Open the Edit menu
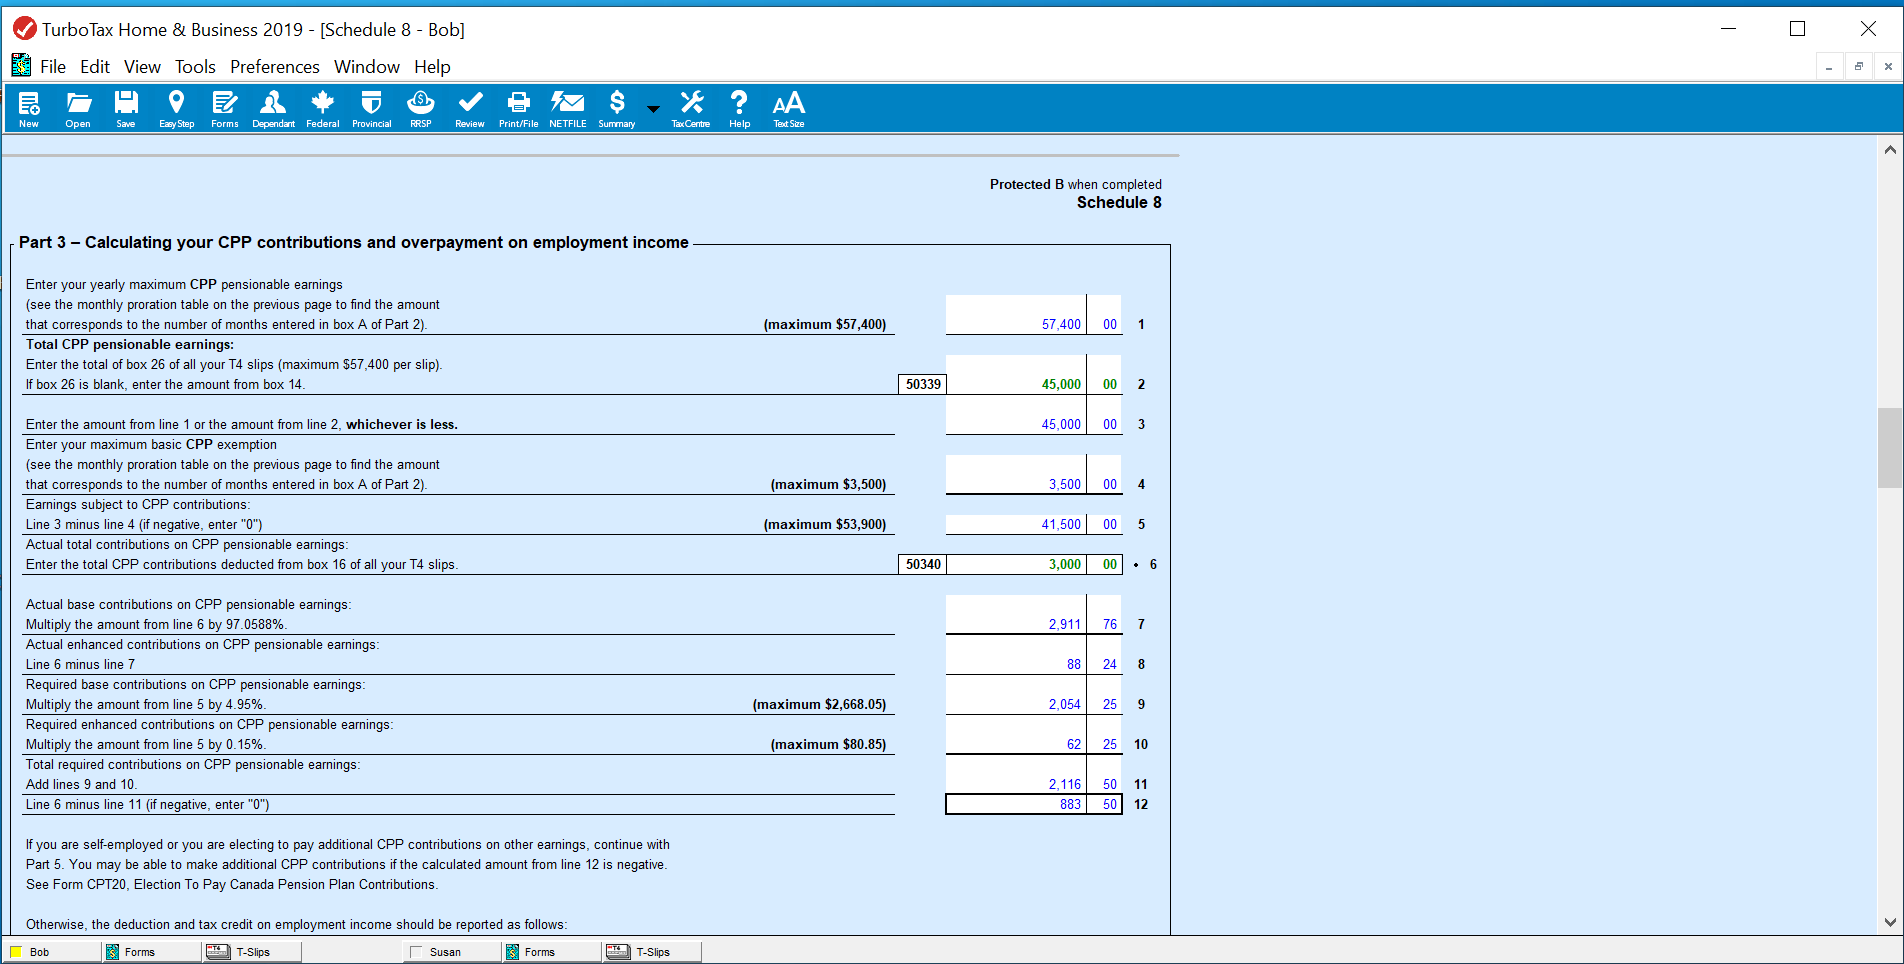Screen dimensions: 1904x964 click(x=95, y=67)
